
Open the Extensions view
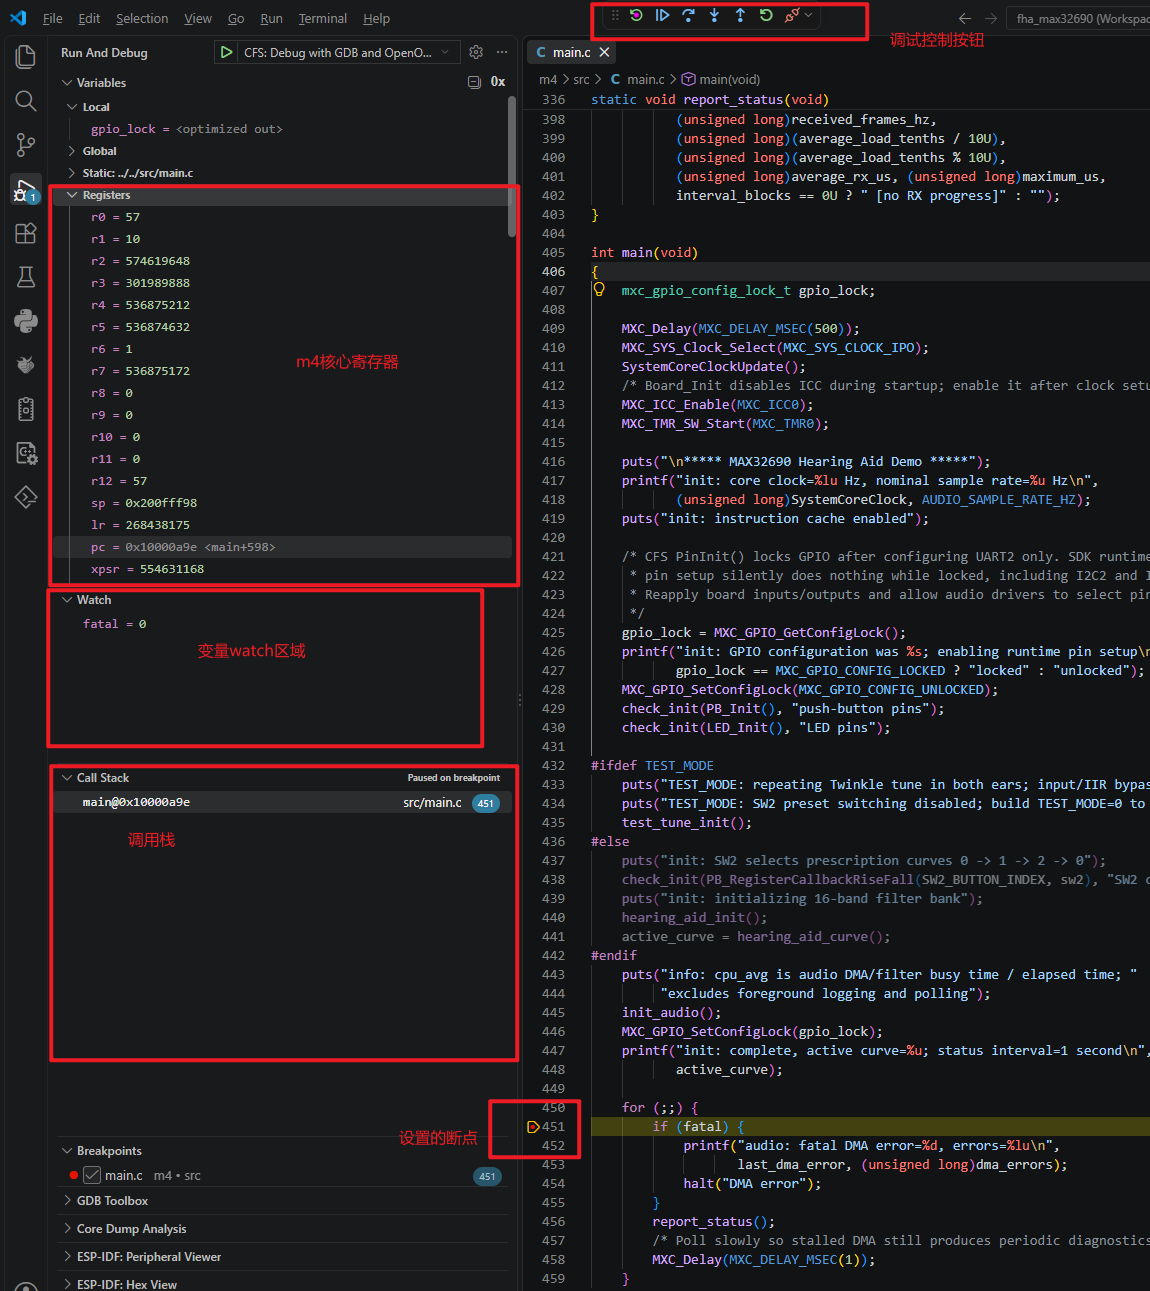pos(26,233)
